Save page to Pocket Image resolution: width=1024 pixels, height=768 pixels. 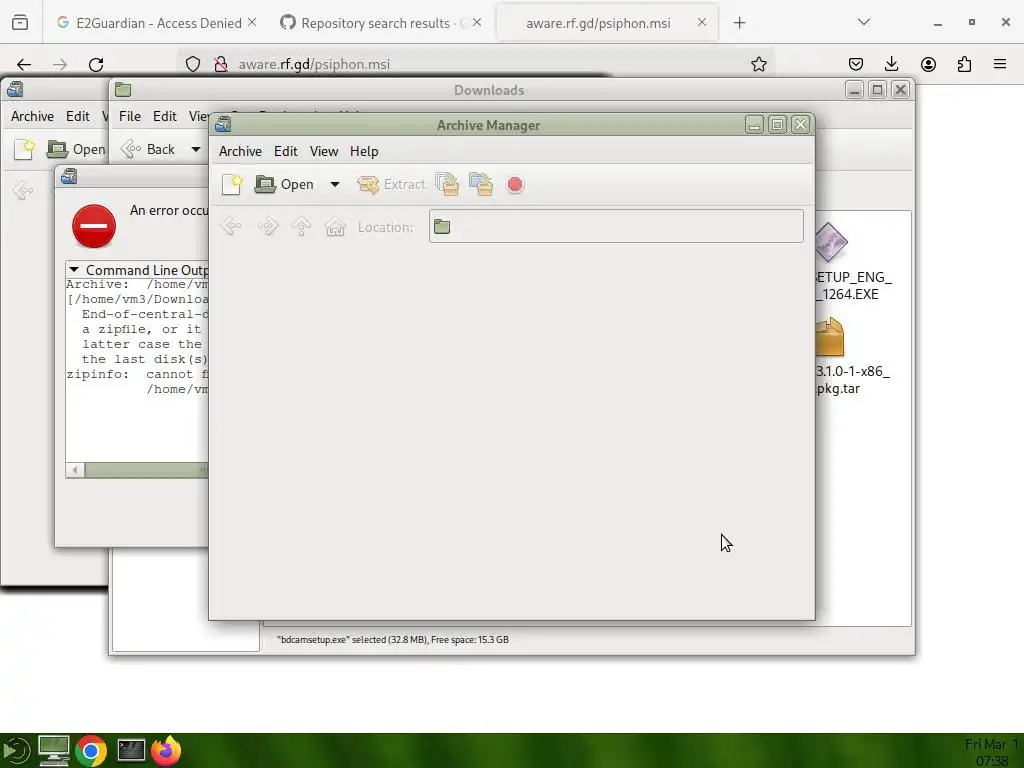click(856, 64)
